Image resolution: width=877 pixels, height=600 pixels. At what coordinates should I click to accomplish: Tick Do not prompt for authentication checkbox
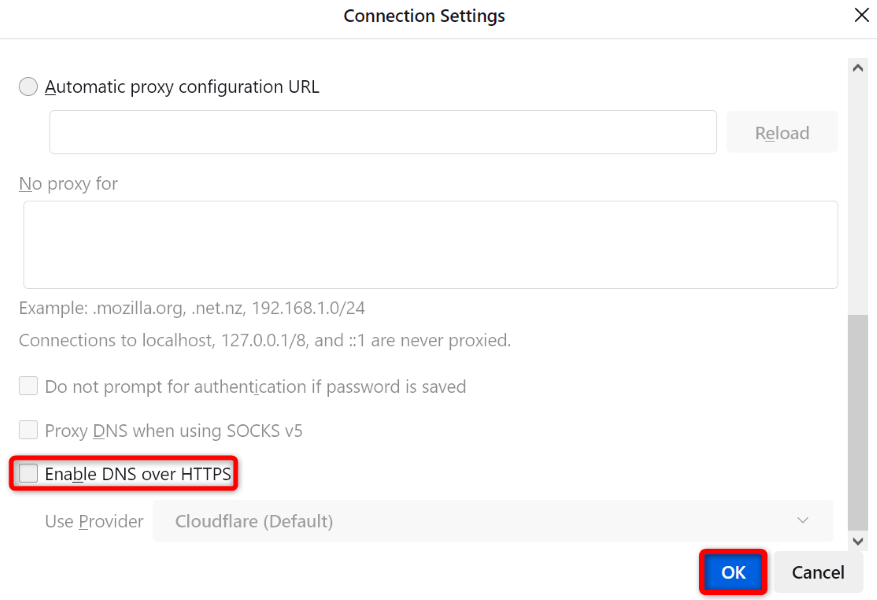[29, 386]
